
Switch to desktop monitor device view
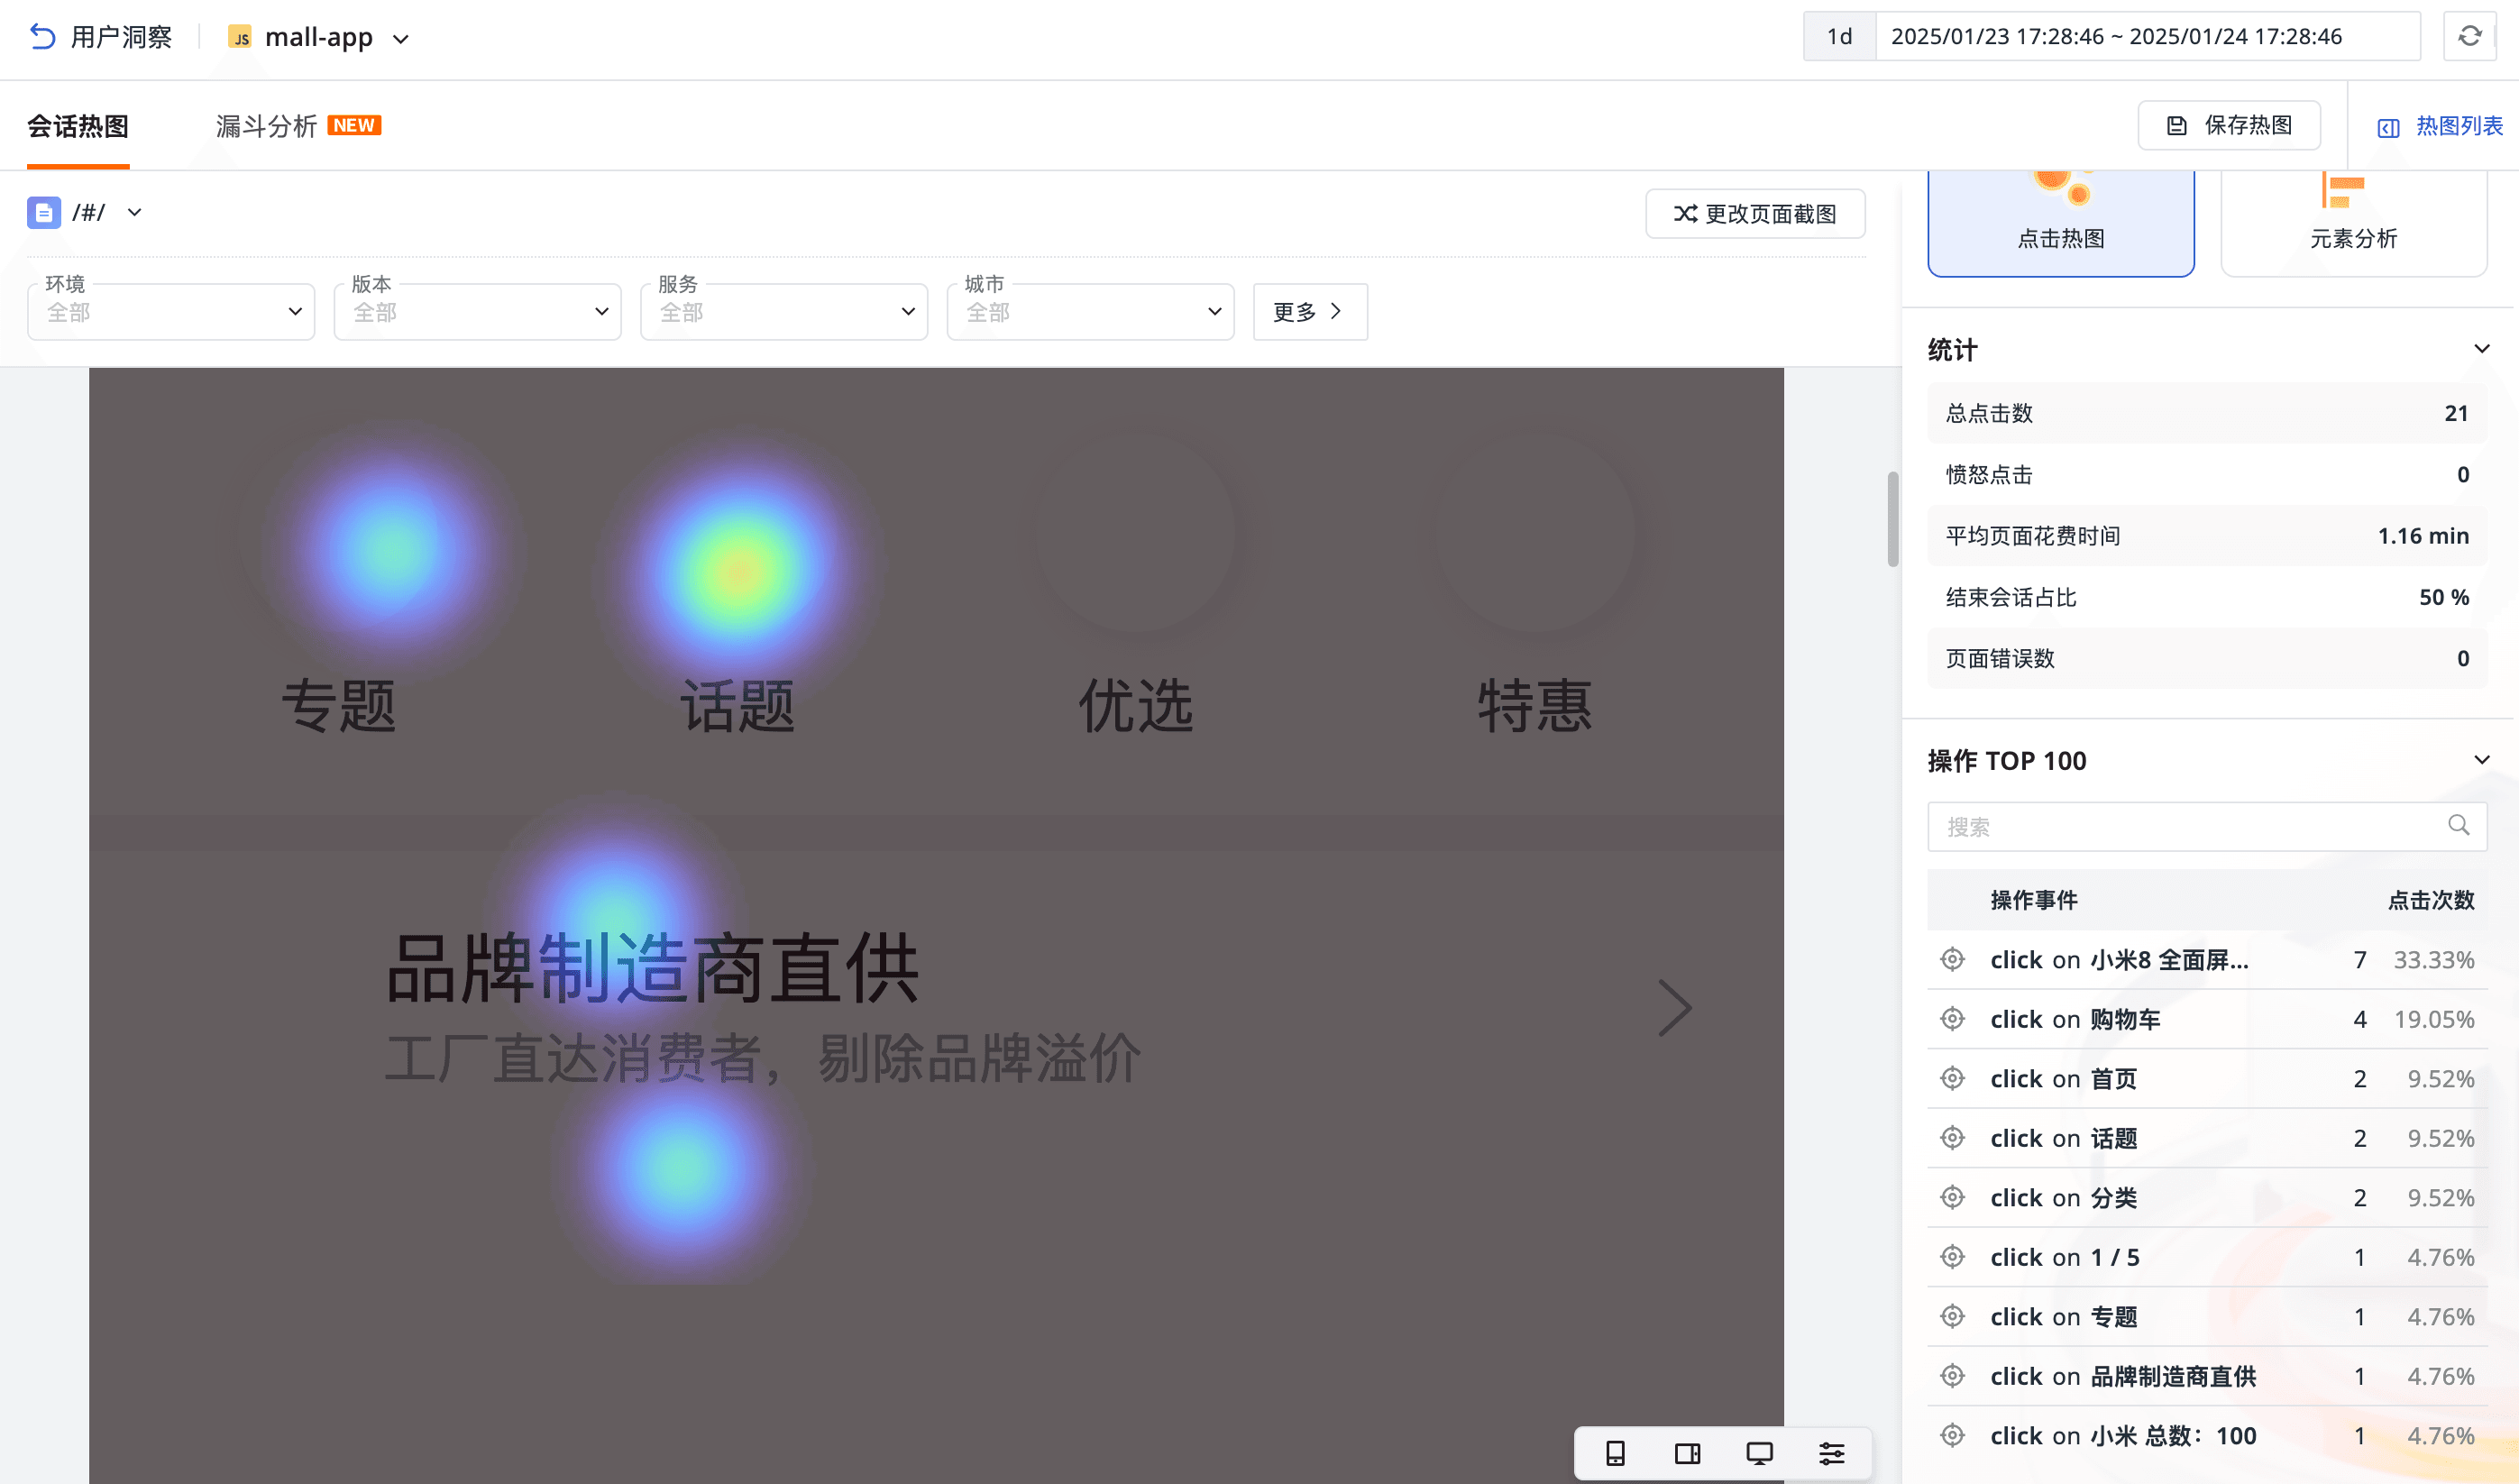click(x=1759, y=1453)
